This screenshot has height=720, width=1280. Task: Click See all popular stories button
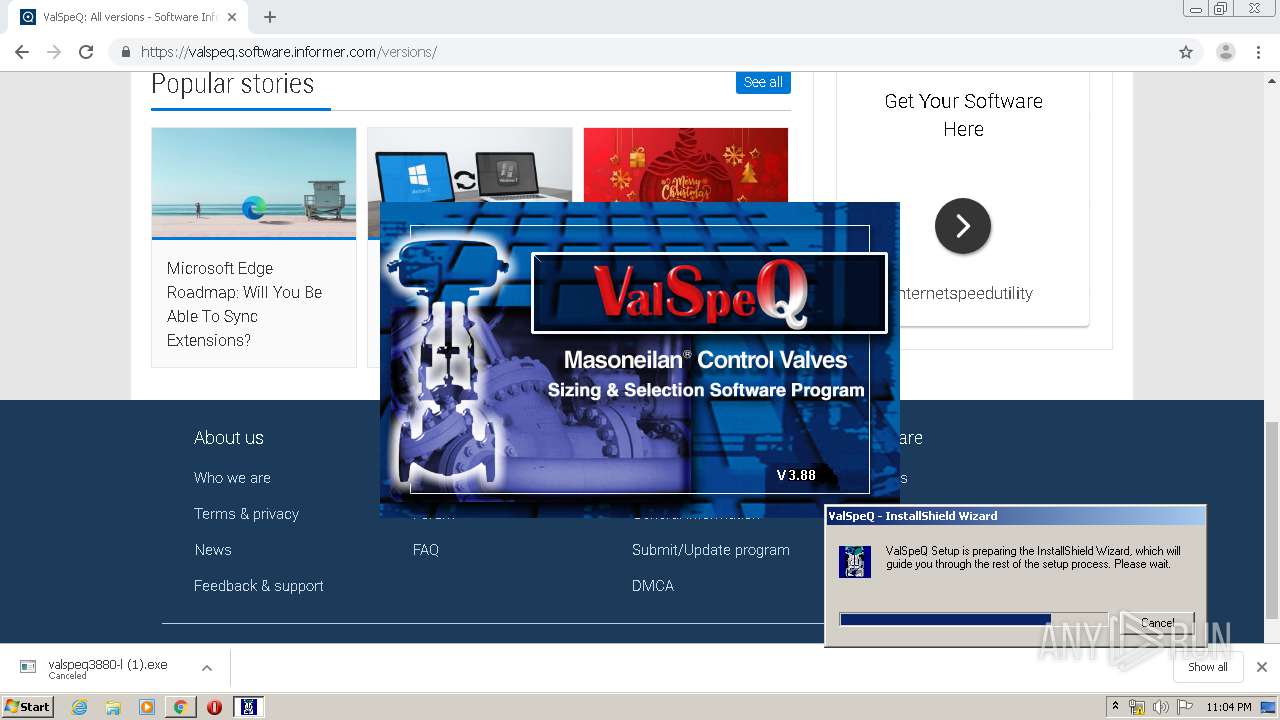tap(763, 82)
